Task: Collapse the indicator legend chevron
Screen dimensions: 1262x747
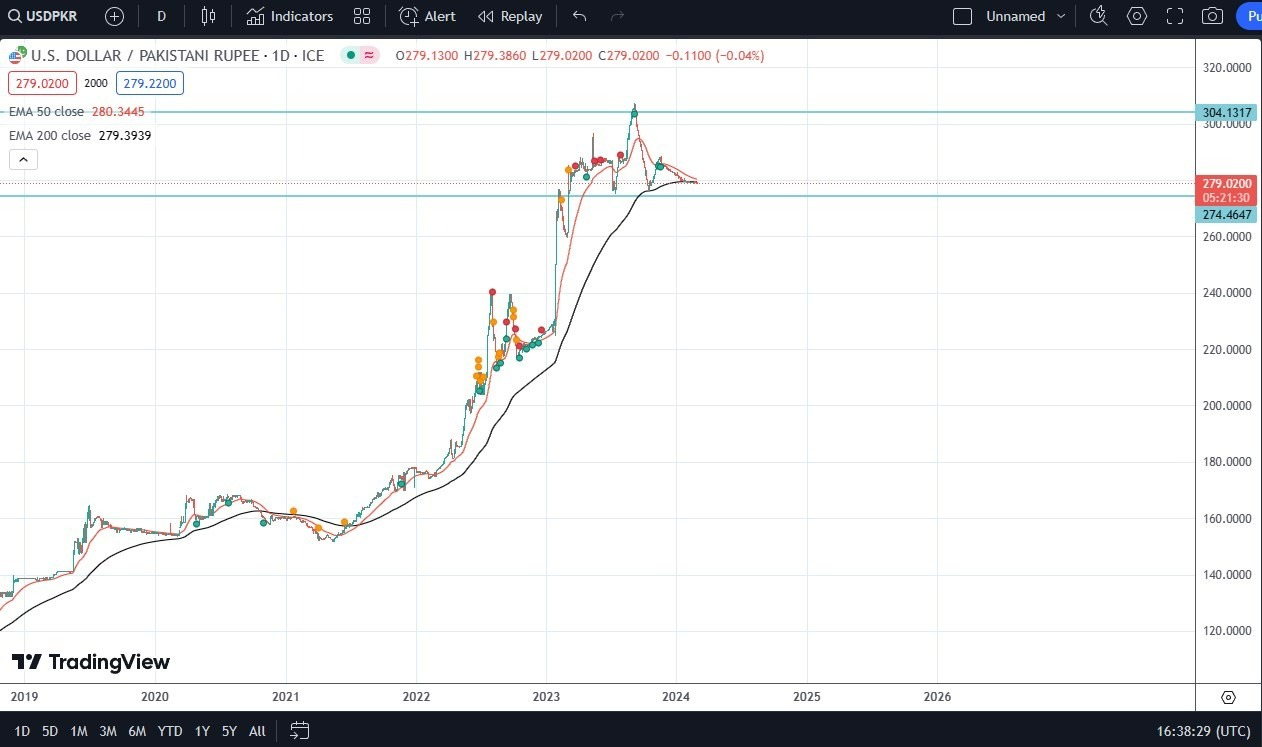Action: point(23,159)
